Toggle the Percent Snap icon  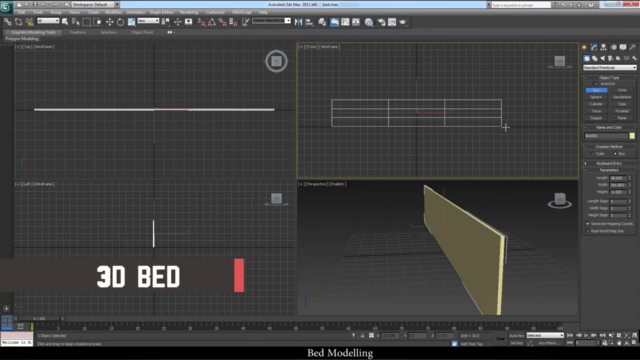(222, 22)
